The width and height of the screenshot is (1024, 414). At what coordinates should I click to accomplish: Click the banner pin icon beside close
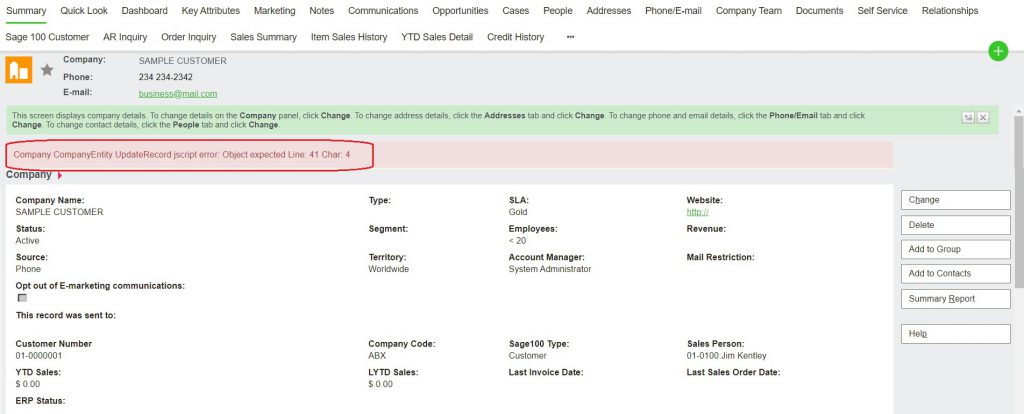[968, 118]
